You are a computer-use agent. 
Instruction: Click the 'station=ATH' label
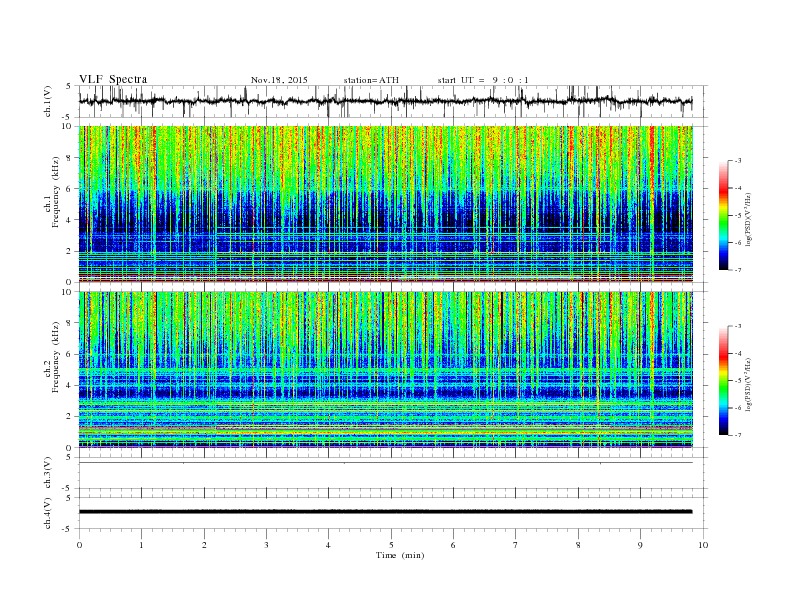(371, 80)
